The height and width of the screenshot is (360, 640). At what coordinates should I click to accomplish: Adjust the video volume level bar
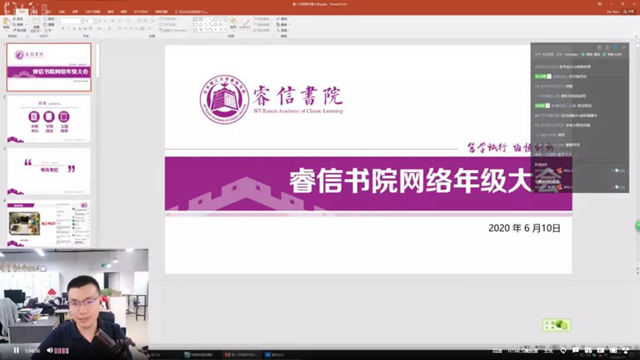pos(62,351)
